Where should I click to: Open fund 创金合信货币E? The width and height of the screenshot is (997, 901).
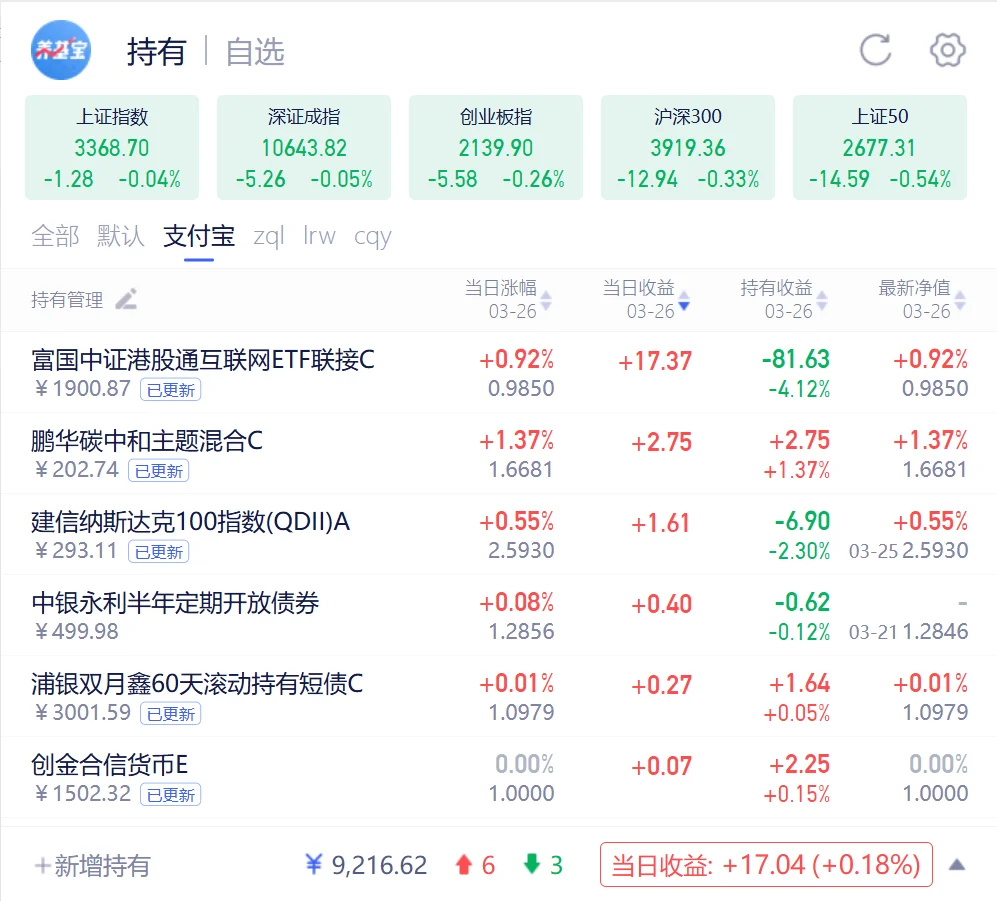(x=109, y=764)
